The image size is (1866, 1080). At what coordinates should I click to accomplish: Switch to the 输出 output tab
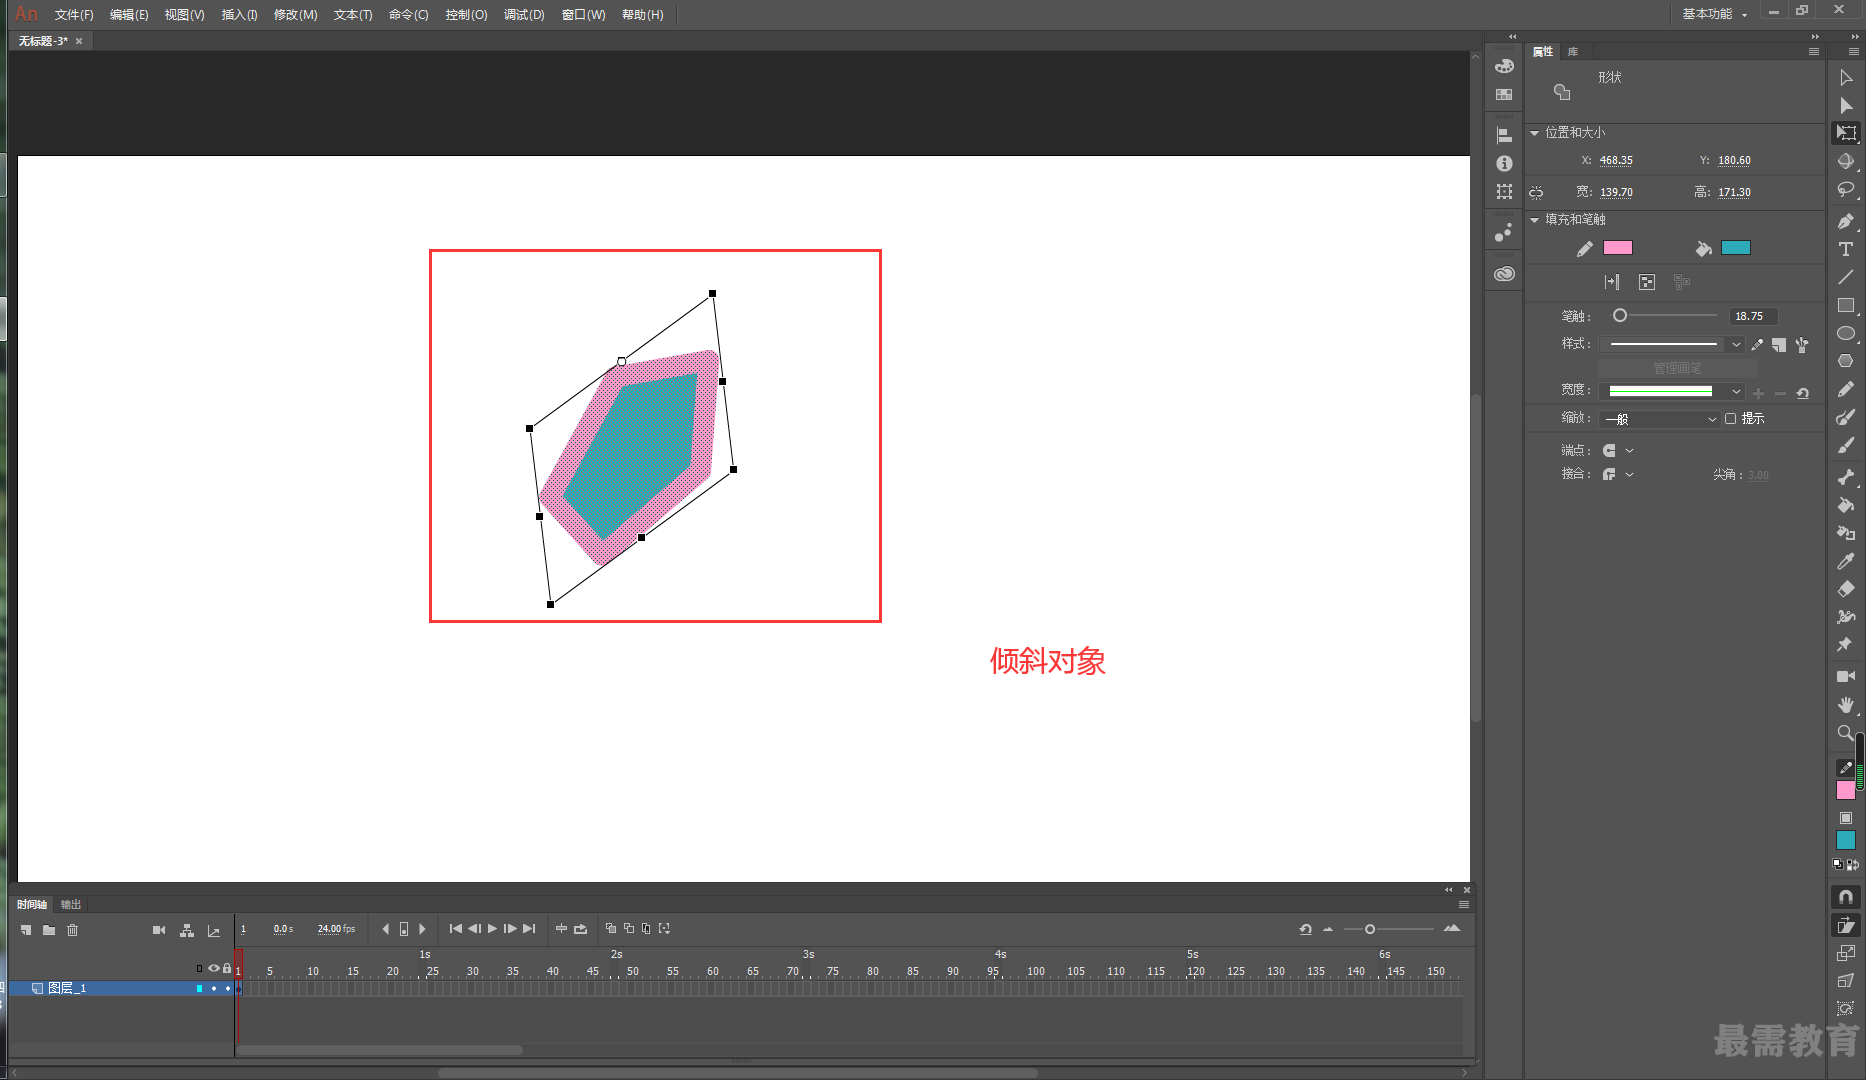pos(70,904)
